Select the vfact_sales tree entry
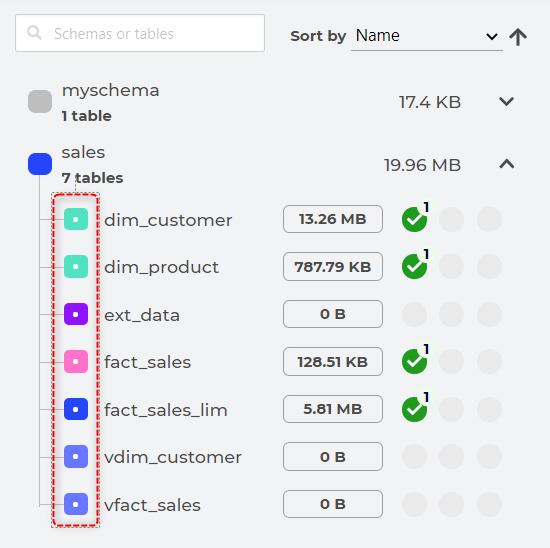This screenshot has height=548, width=550. click(x=152, y=505)
